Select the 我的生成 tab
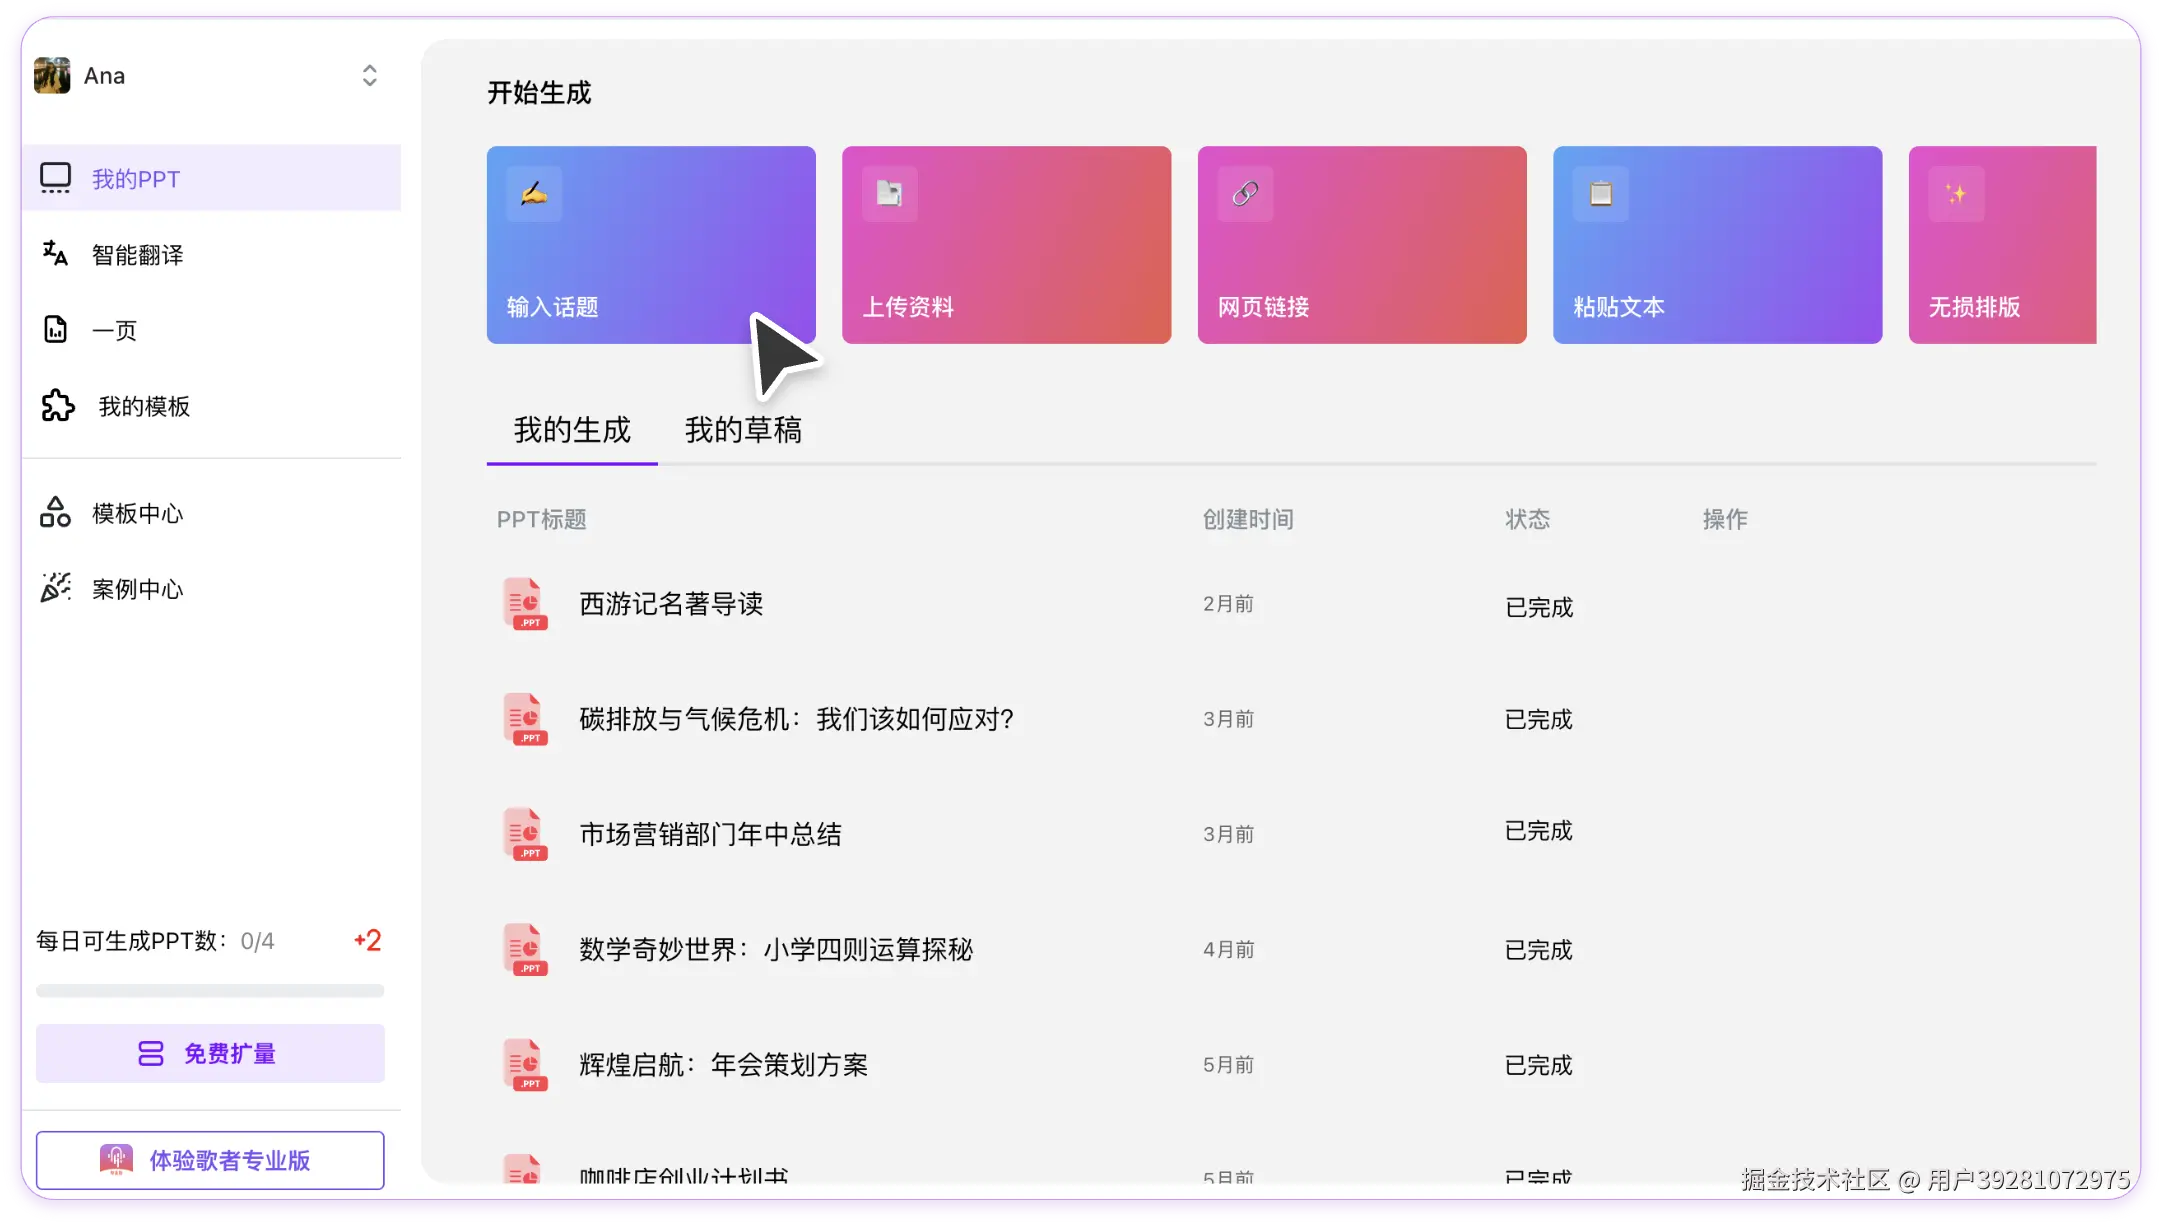Screen dimensions: 2162x1225 coord(572,430)
